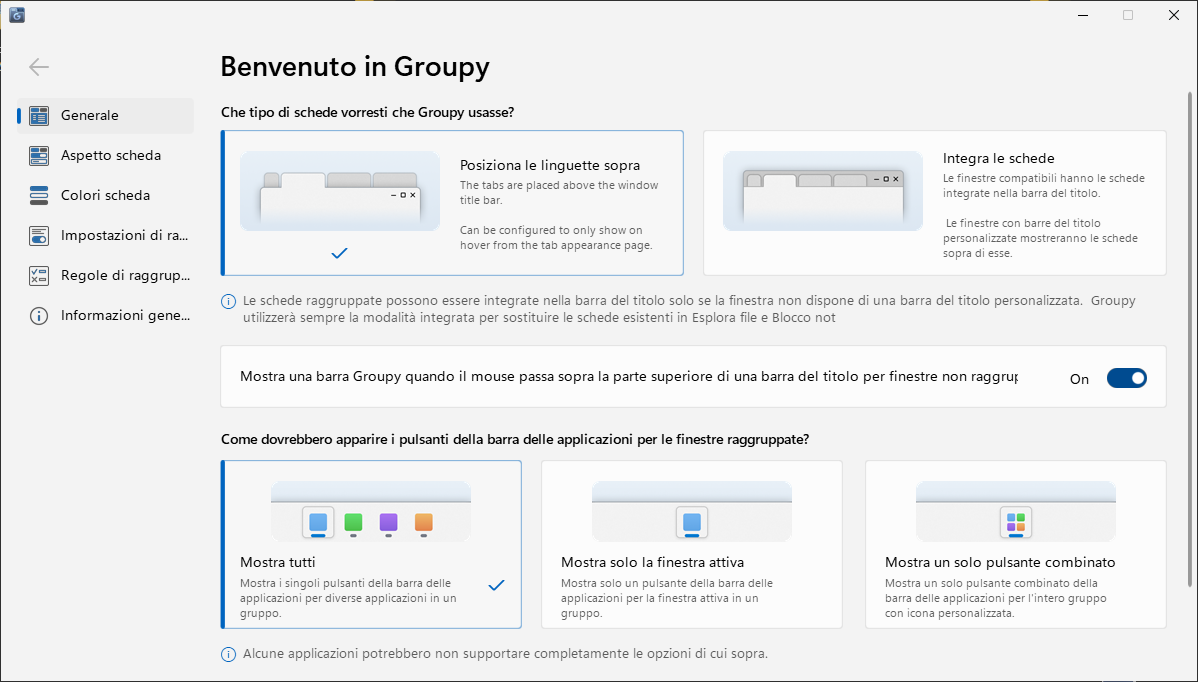
Task: Click the Generale sidebar icon
Action: [39, 115]
